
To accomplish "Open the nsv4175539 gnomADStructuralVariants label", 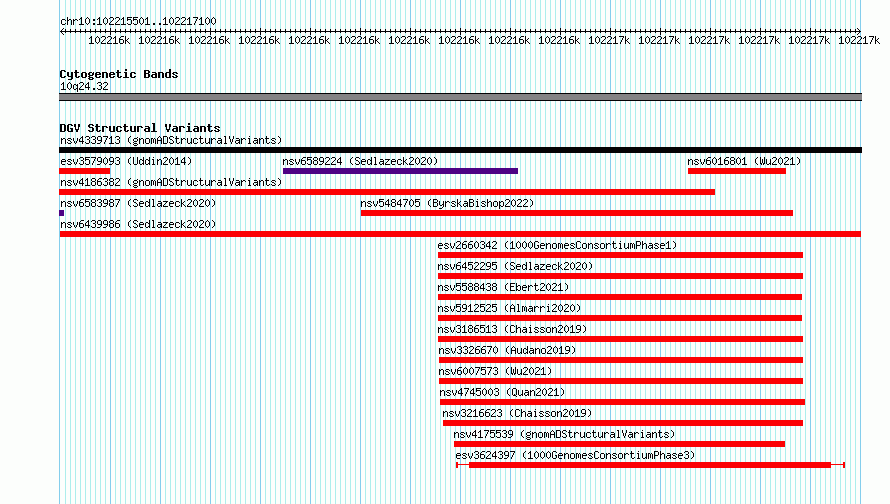I will click(565, 434).
